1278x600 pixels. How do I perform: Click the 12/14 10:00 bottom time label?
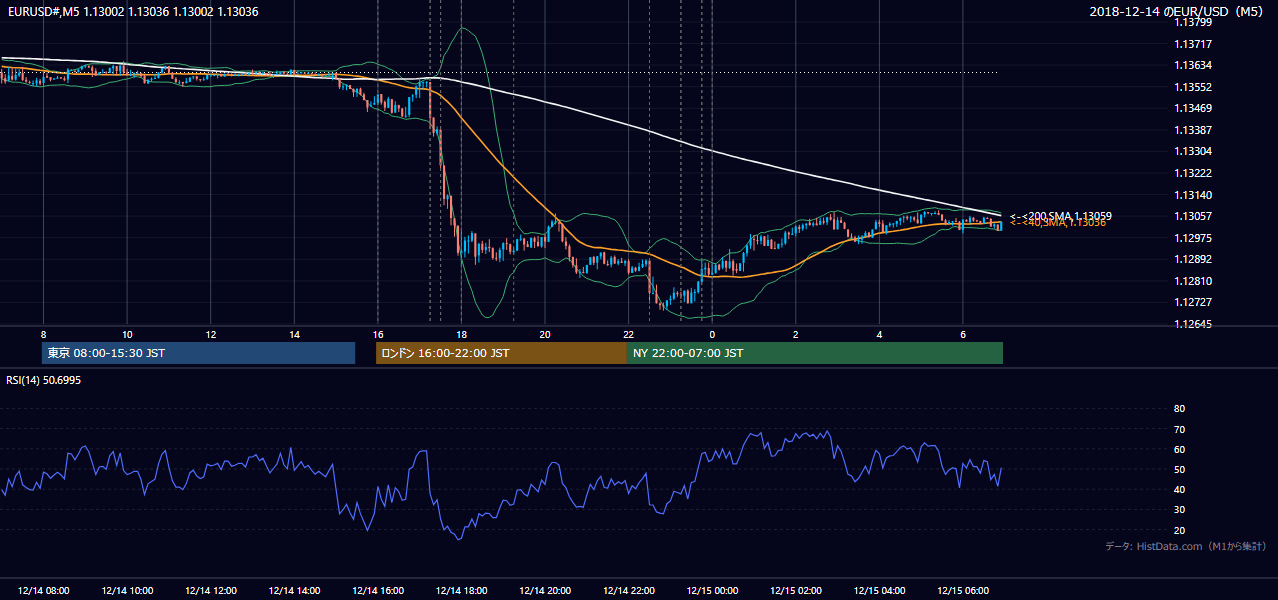tap(127, 591)
